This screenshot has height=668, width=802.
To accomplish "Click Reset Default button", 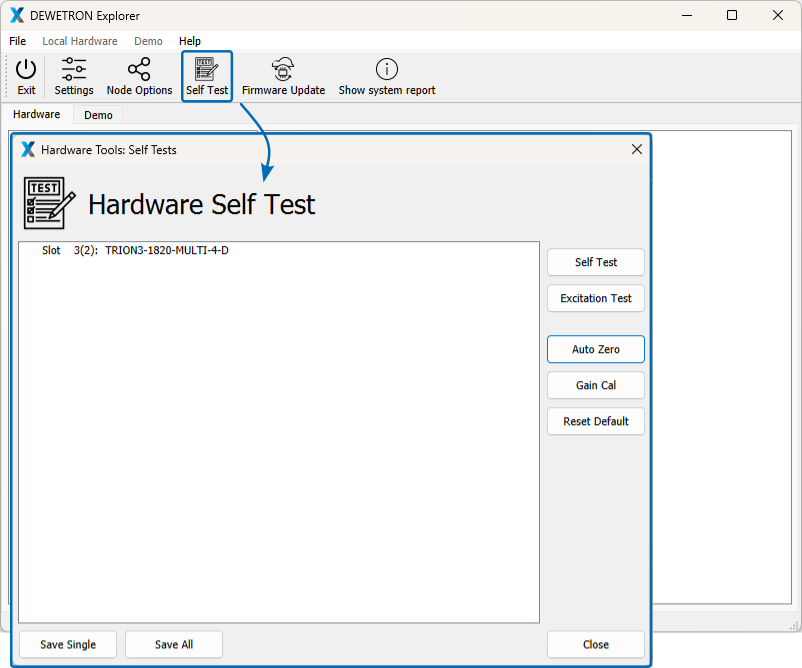I will 596,421.
